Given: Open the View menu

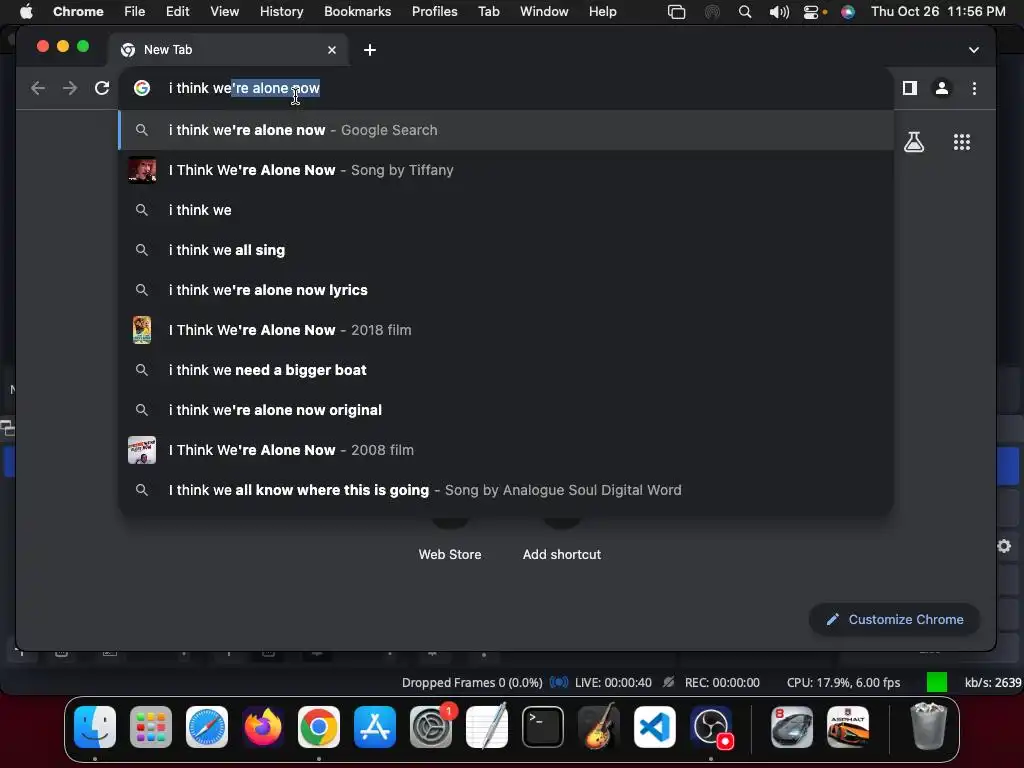Looking at the screenshot, I should tap(224, 11).
